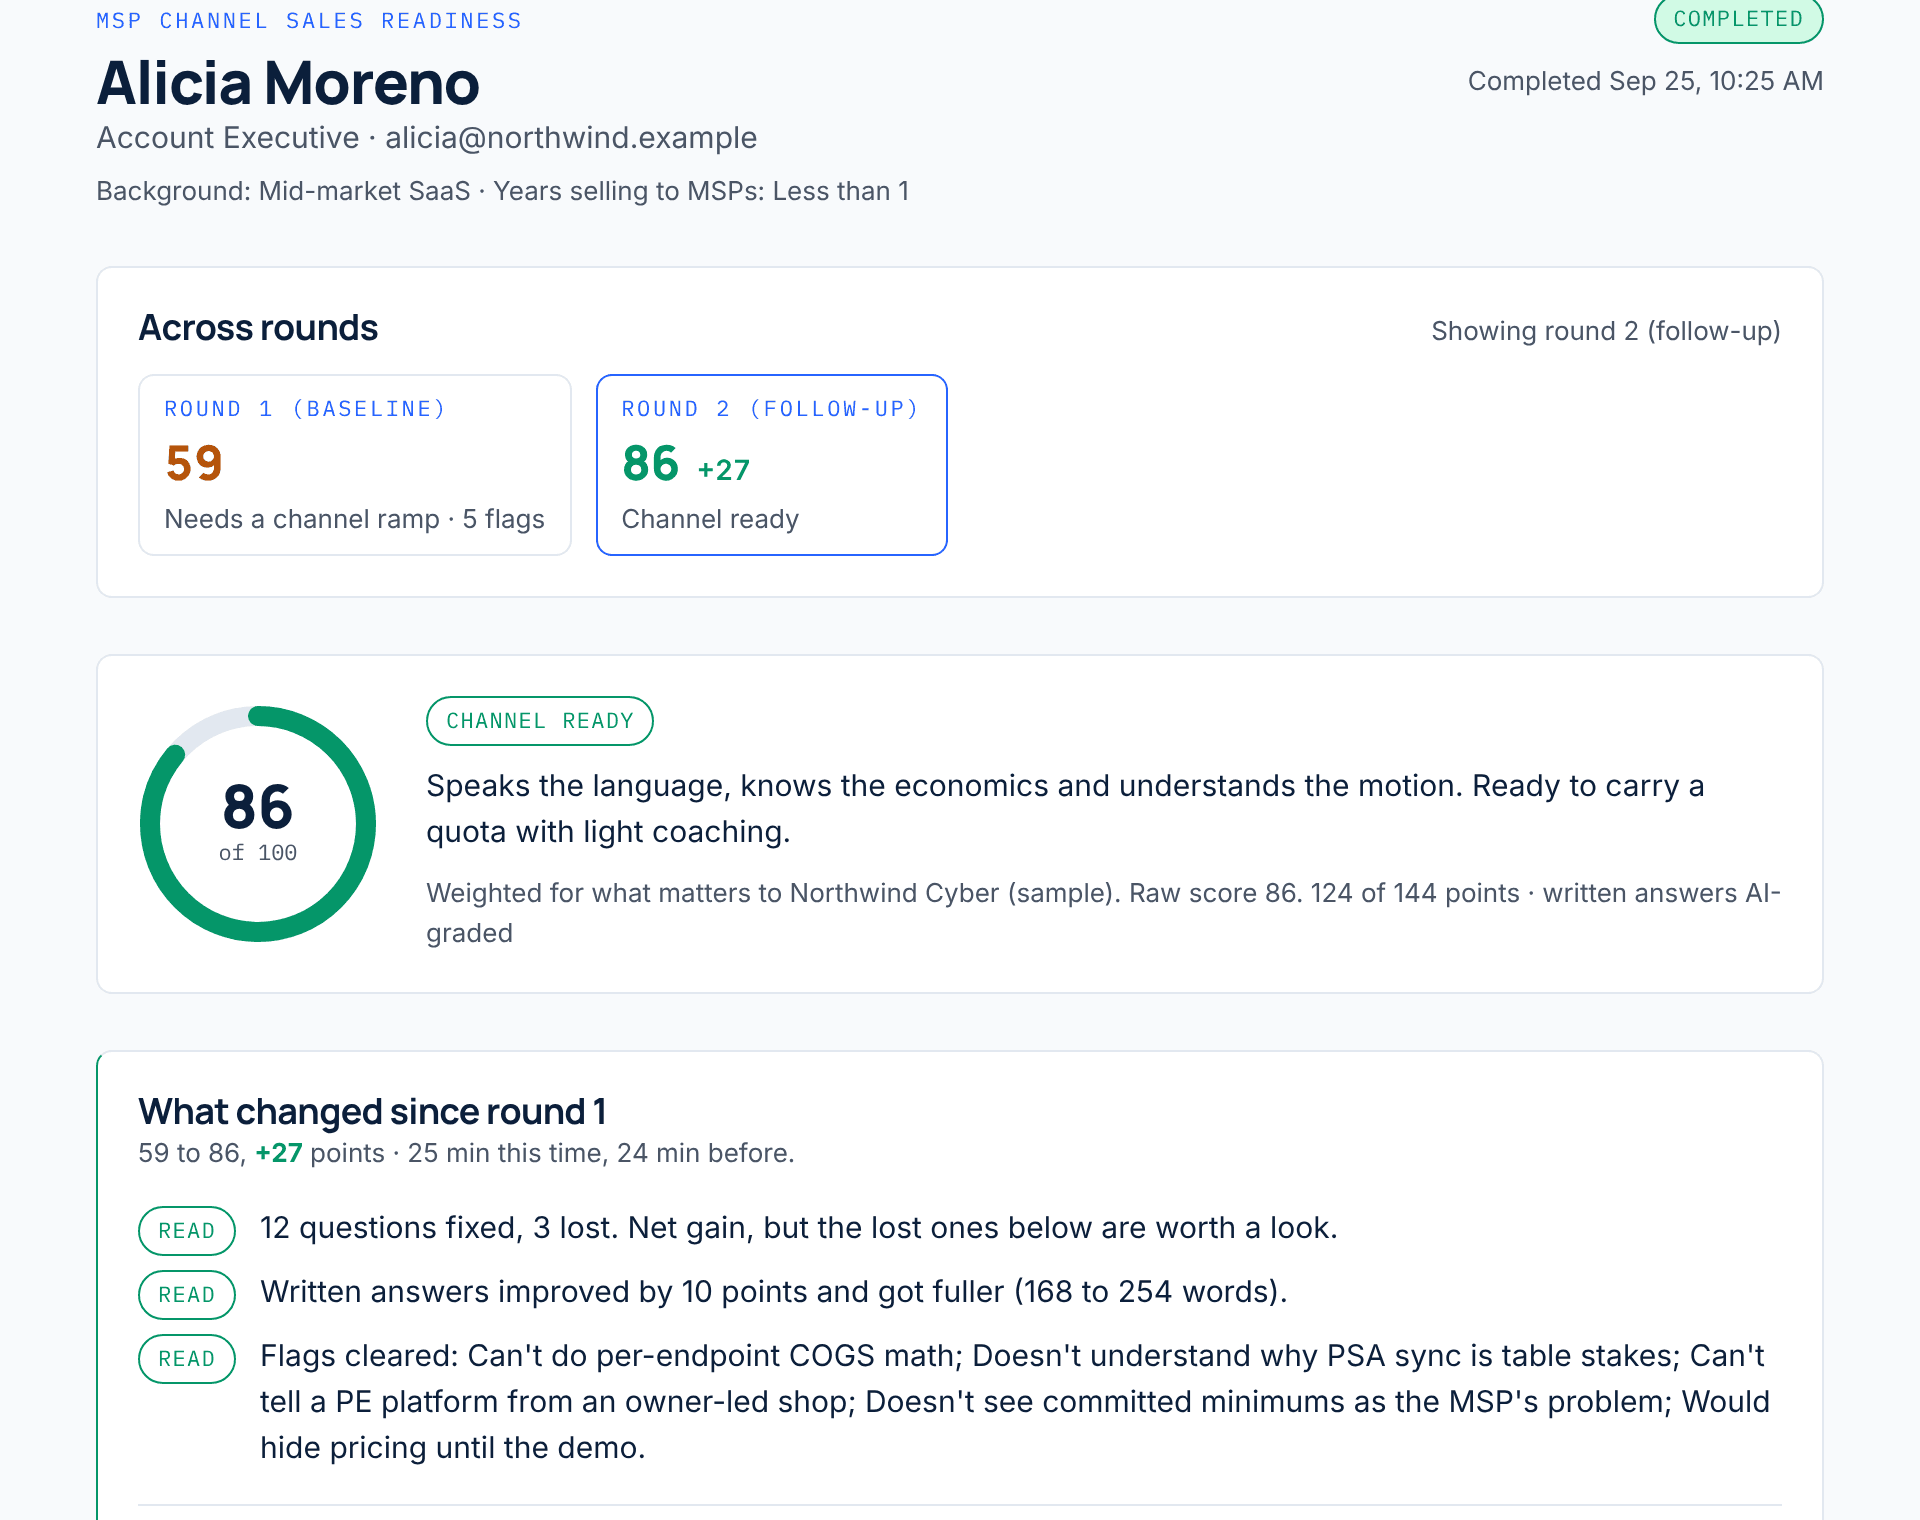Viewport: 1920px width, 1520px height.
Task: Click the email alicia@northwind.example line
Action: [427, 138]
